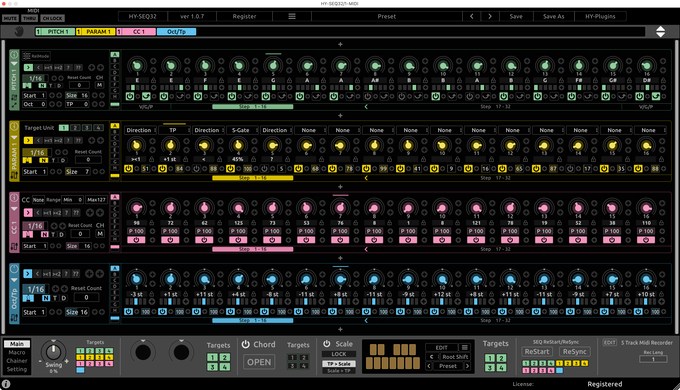Click Oct/Tp step 1 power icon

click(x=128, y=311)
